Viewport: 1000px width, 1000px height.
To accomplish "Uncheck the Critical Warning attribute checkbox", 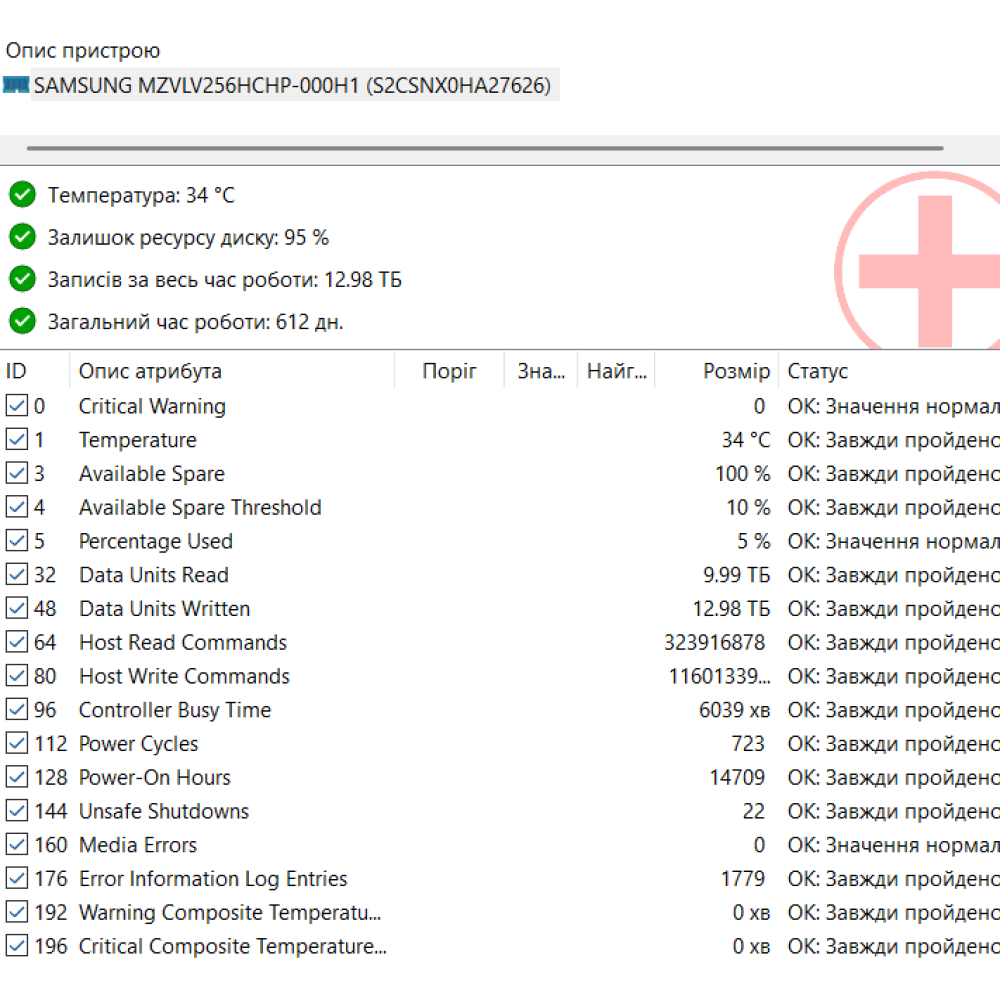I will [x=17, y=406].
